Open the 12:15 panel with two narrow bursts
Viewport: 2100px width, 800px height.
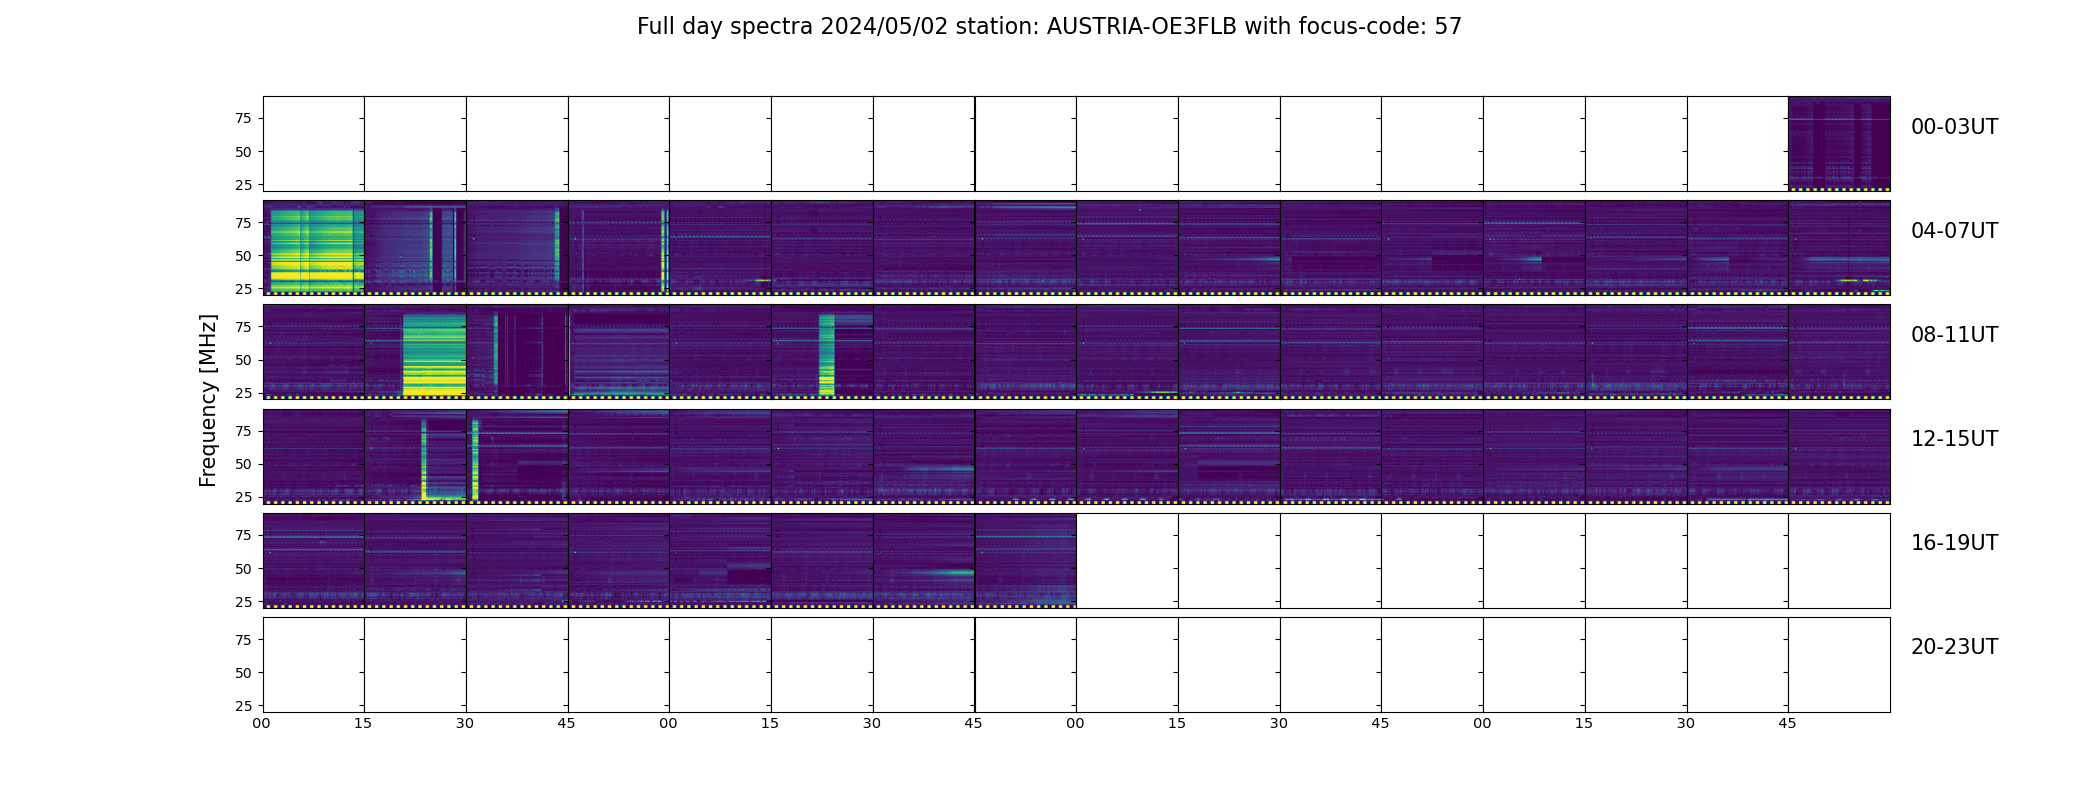click(x=415, y=456)
